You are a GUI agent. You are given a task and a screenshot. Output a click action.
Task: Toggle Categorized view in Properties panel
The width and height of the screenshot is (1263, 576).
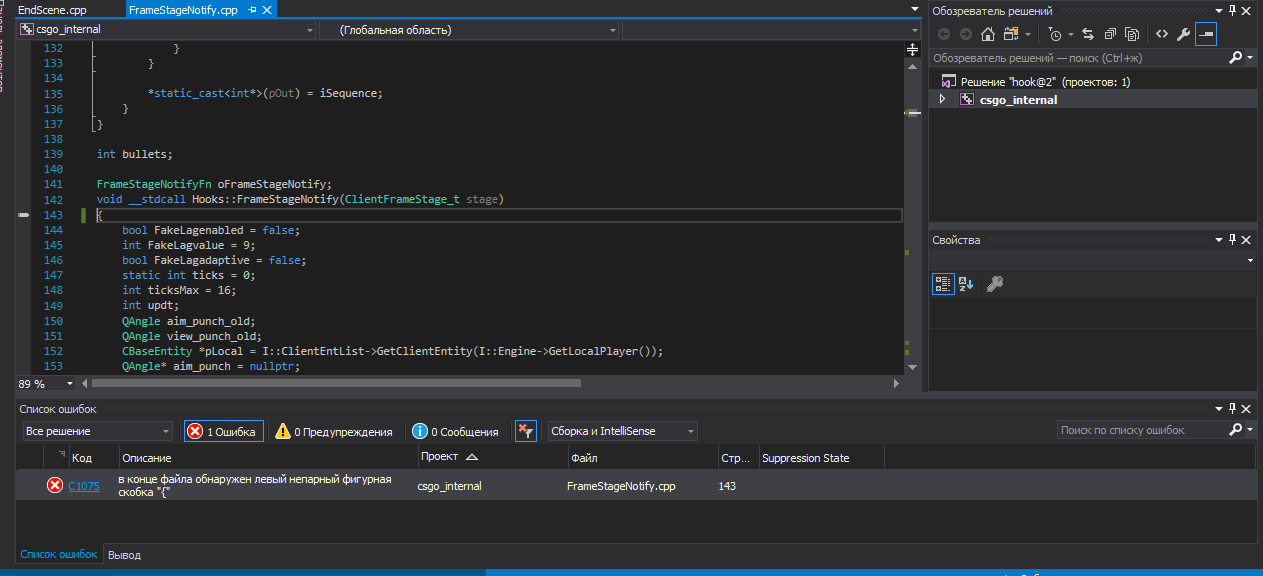tap(943, 284)
